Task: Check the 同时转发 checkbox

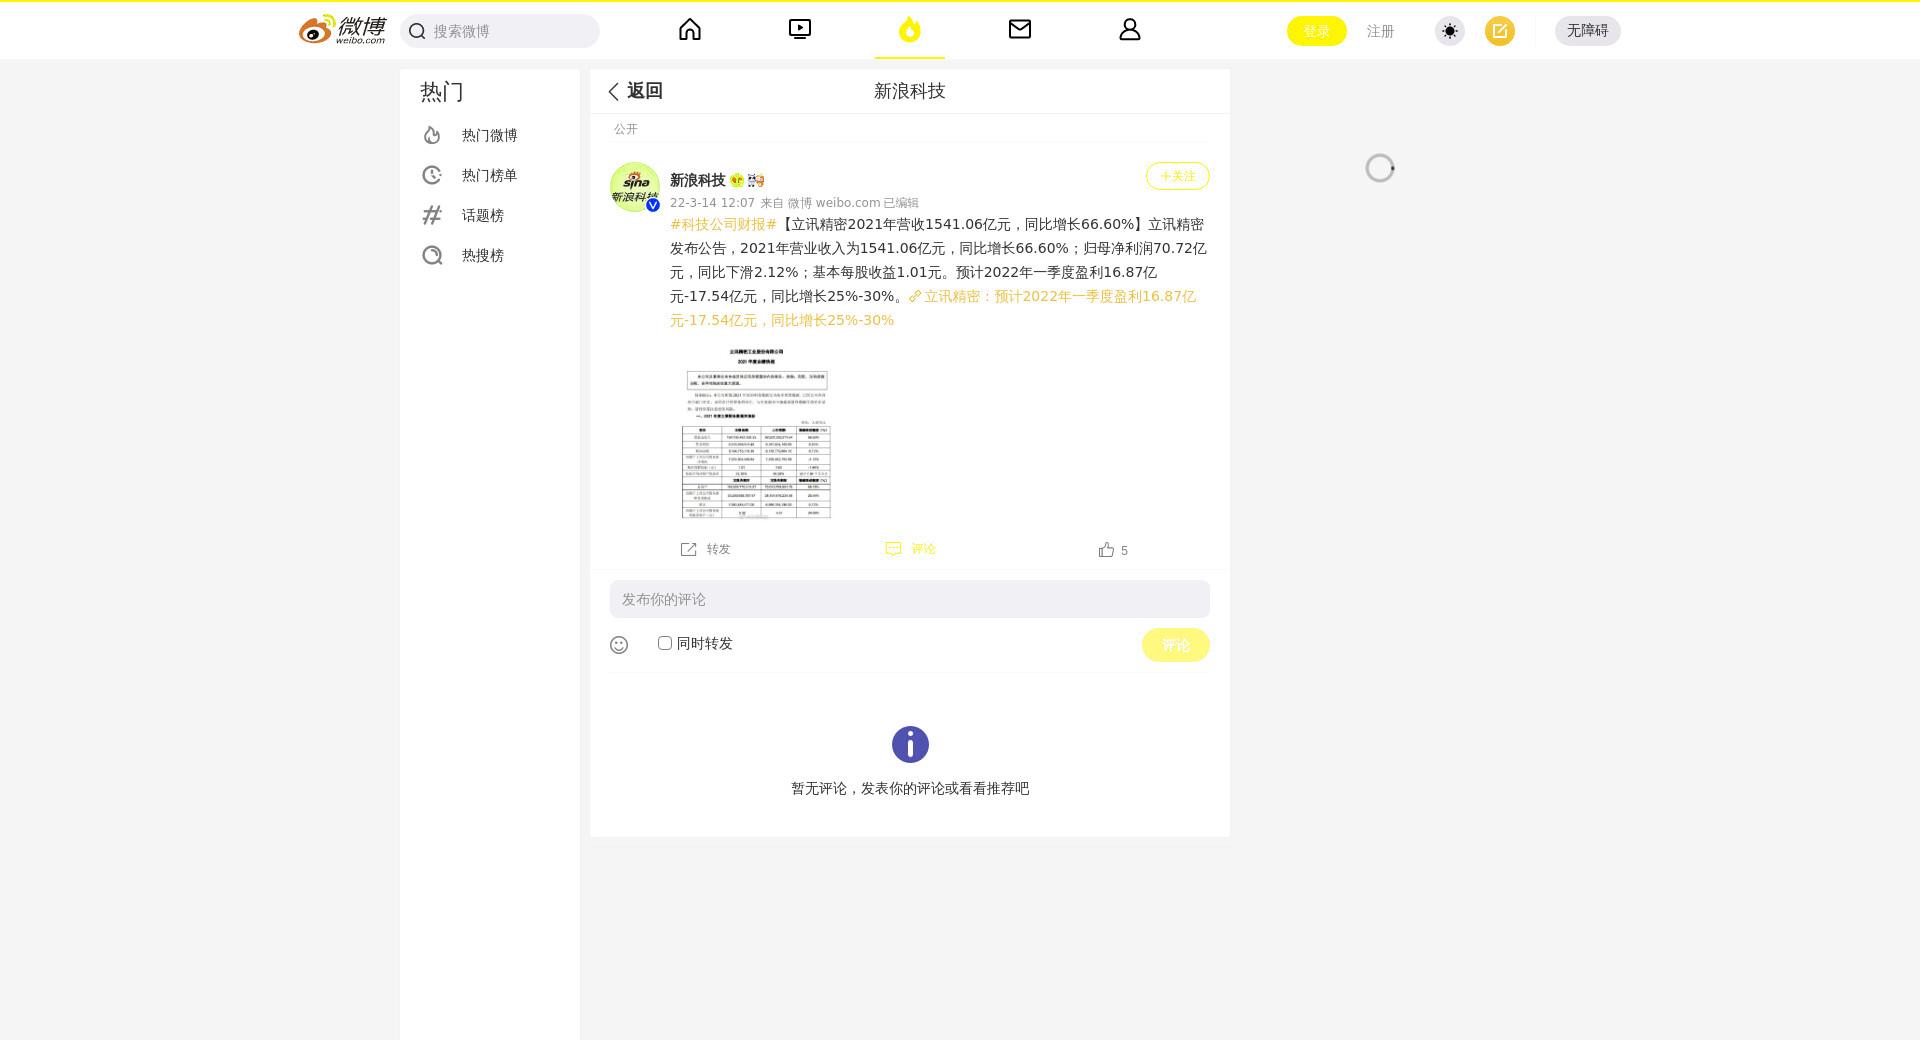Action: point(665,643)
